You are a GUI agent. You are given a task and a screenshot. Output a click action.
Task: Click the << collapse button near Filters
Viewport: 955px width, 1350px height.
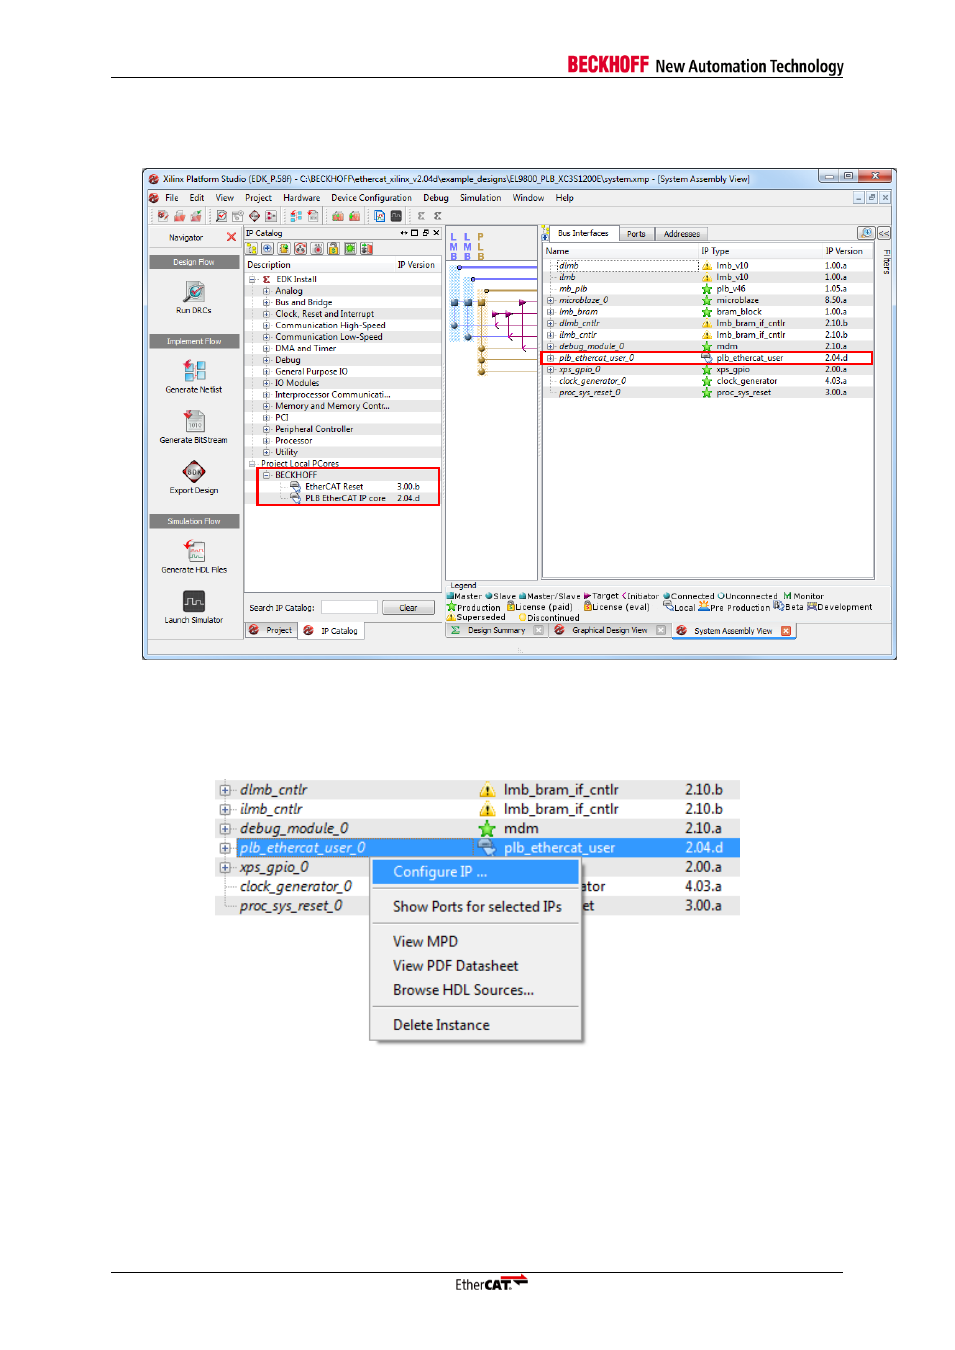point(884,233)
